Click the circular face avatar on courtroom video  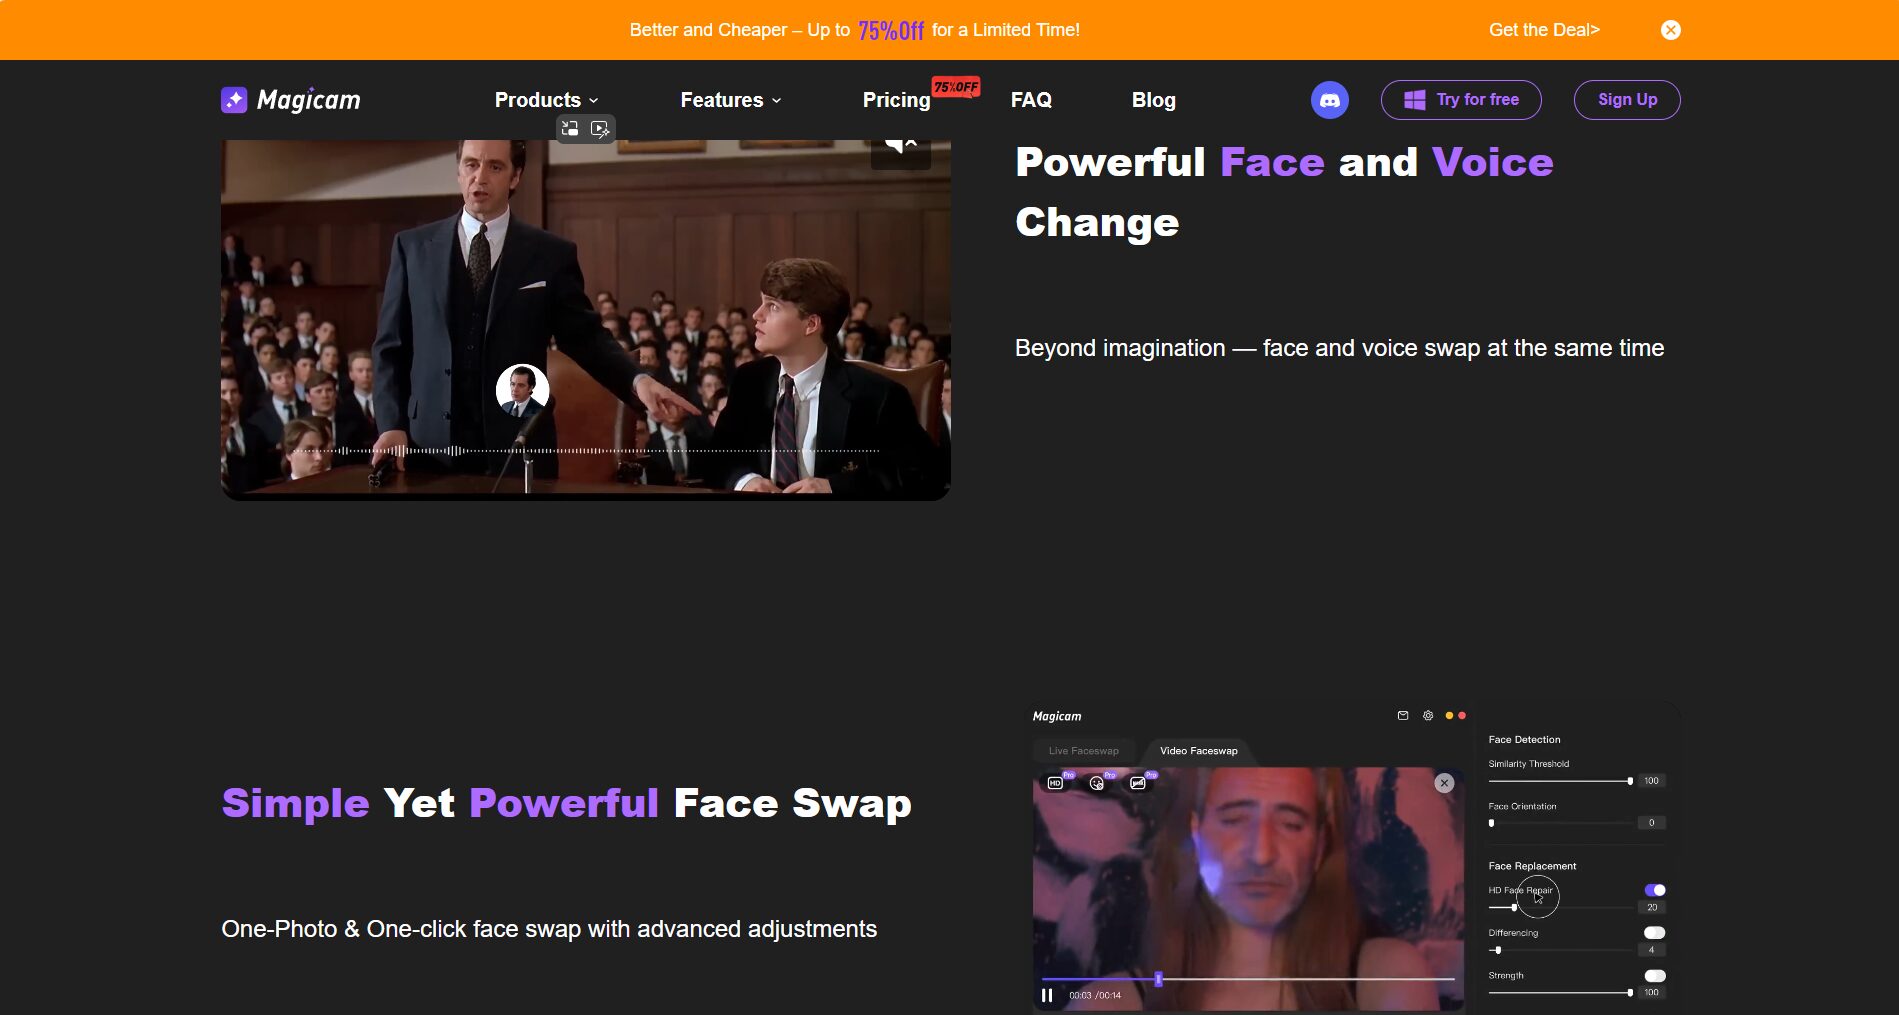[x=522, y=390]
